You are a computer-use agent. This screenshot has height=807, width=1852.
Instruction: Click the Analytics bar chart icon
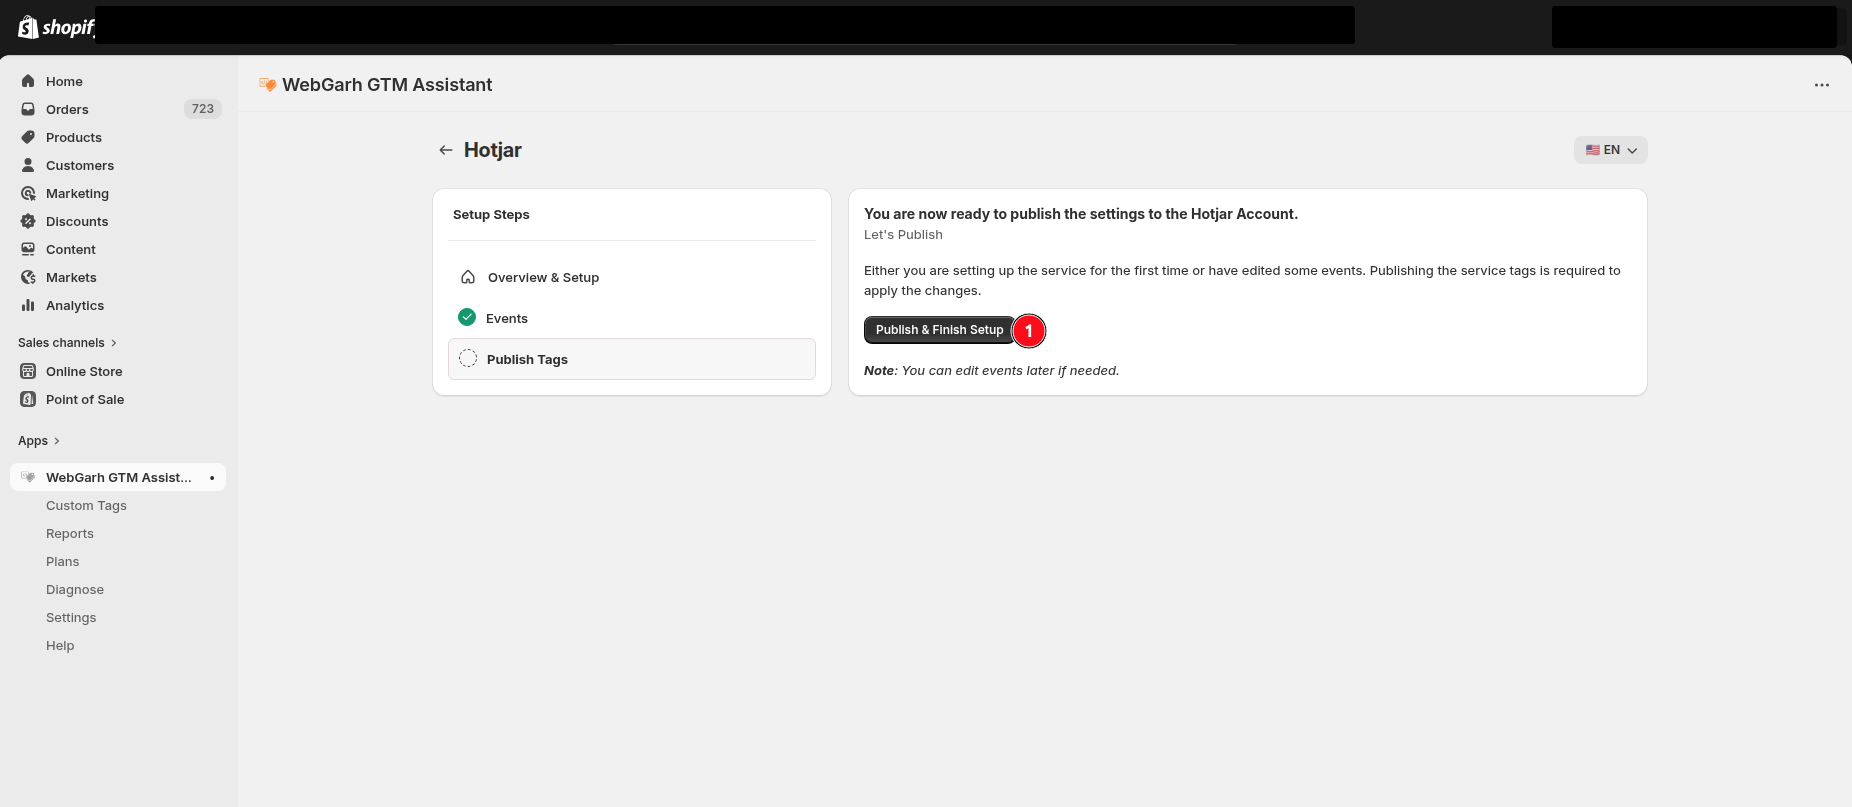point(28,305)
